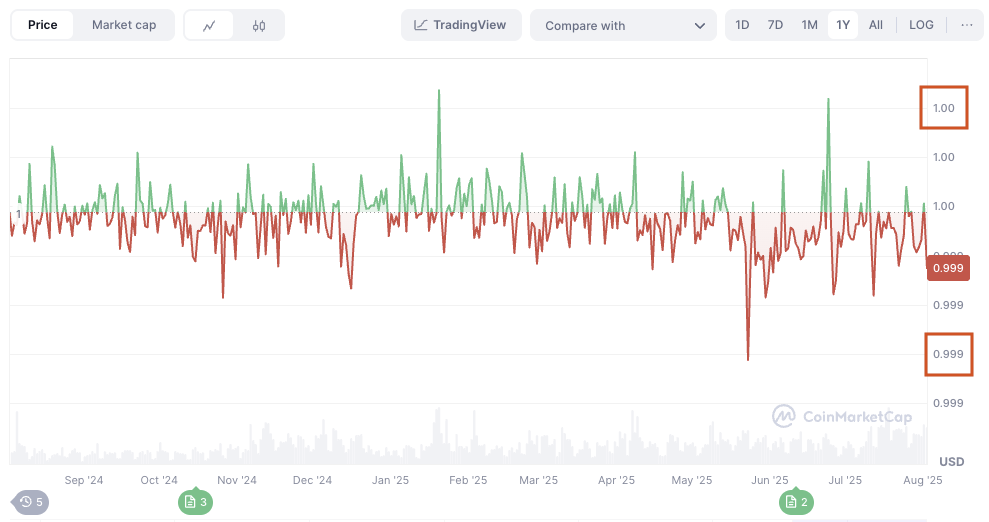Select the 1M time range
Screen dimensions: 989x522
(x=809, y=25)
